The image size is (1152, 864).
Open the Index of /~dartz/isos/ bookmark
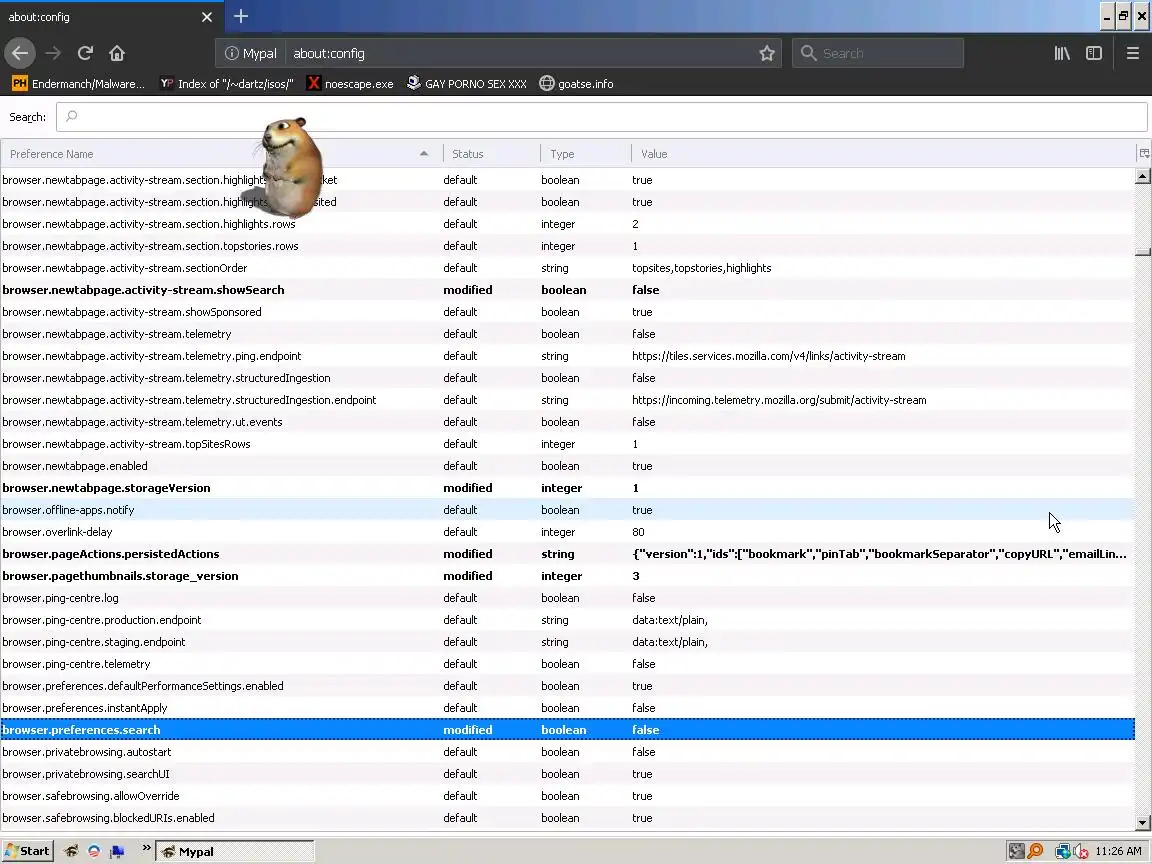[227, 84]
